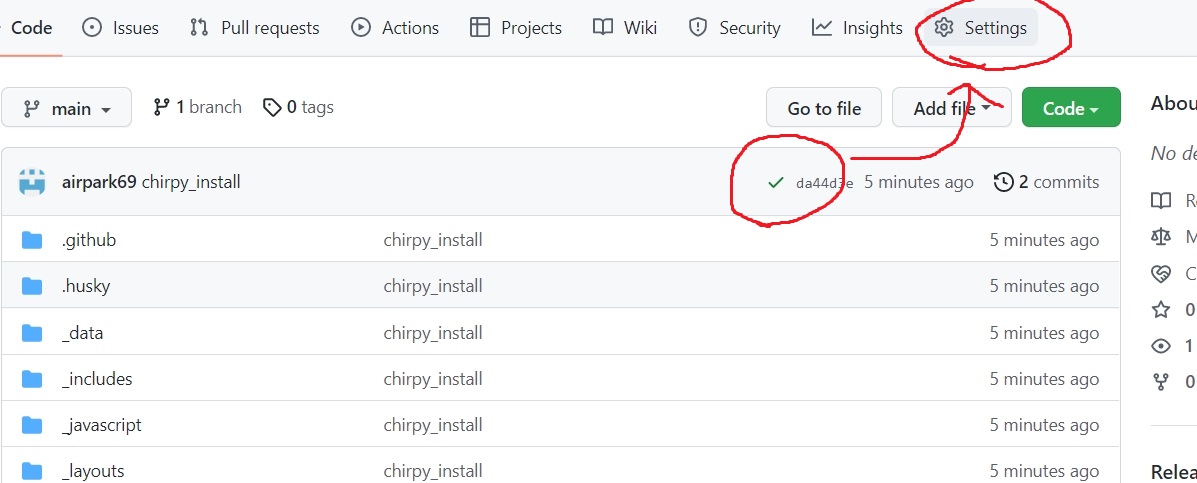Click the Security shield icon
1197x483 pixels.
[698, 28]
